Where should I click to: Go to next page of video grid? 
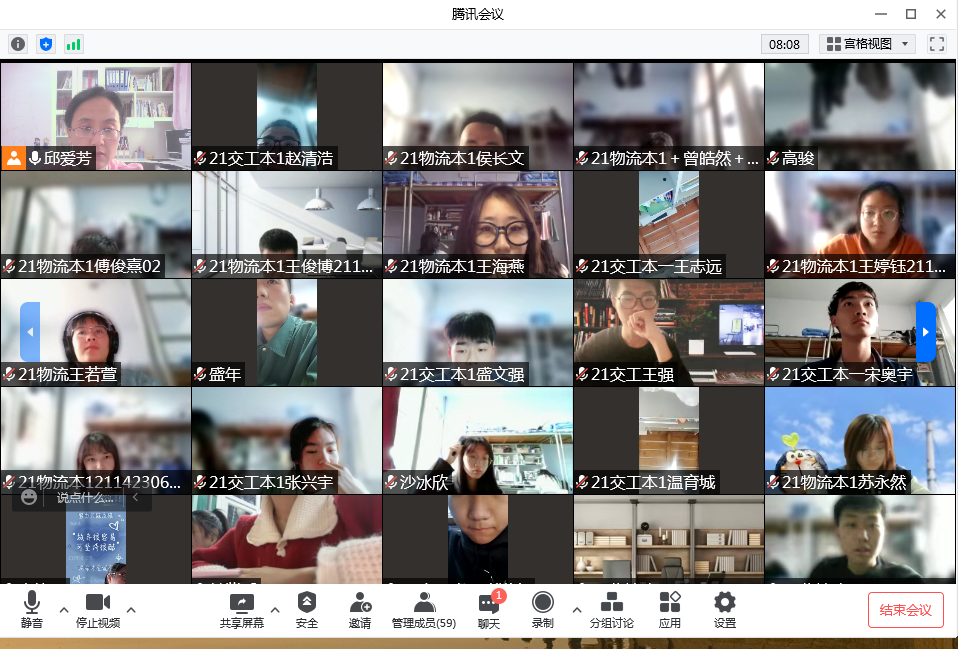tap(926, 332)
